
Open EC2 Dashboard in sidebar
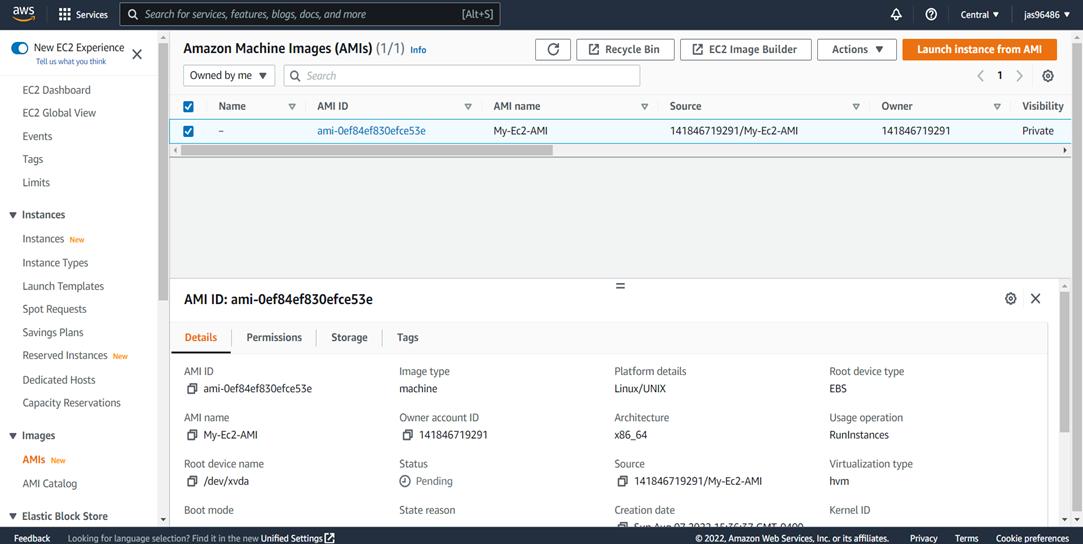point(56,90)
